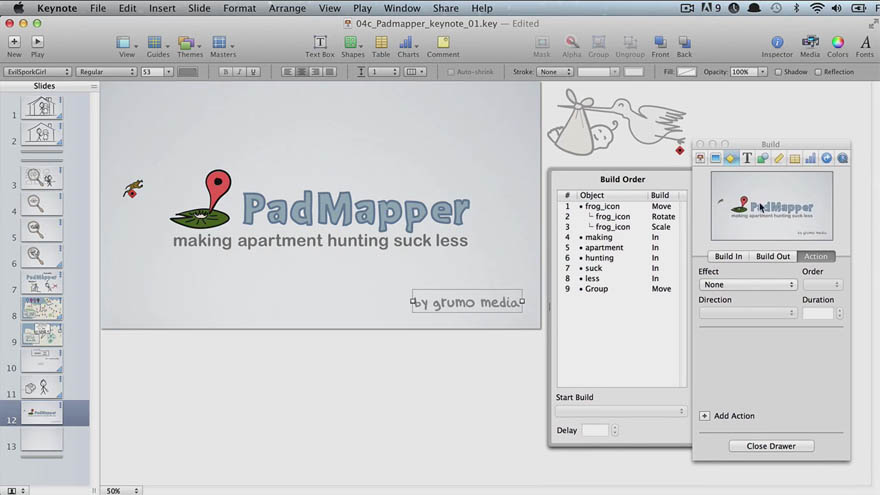Switch to the Build In tab
The width and height of the screenshot is (880, 495).
(x=728, y=256)
